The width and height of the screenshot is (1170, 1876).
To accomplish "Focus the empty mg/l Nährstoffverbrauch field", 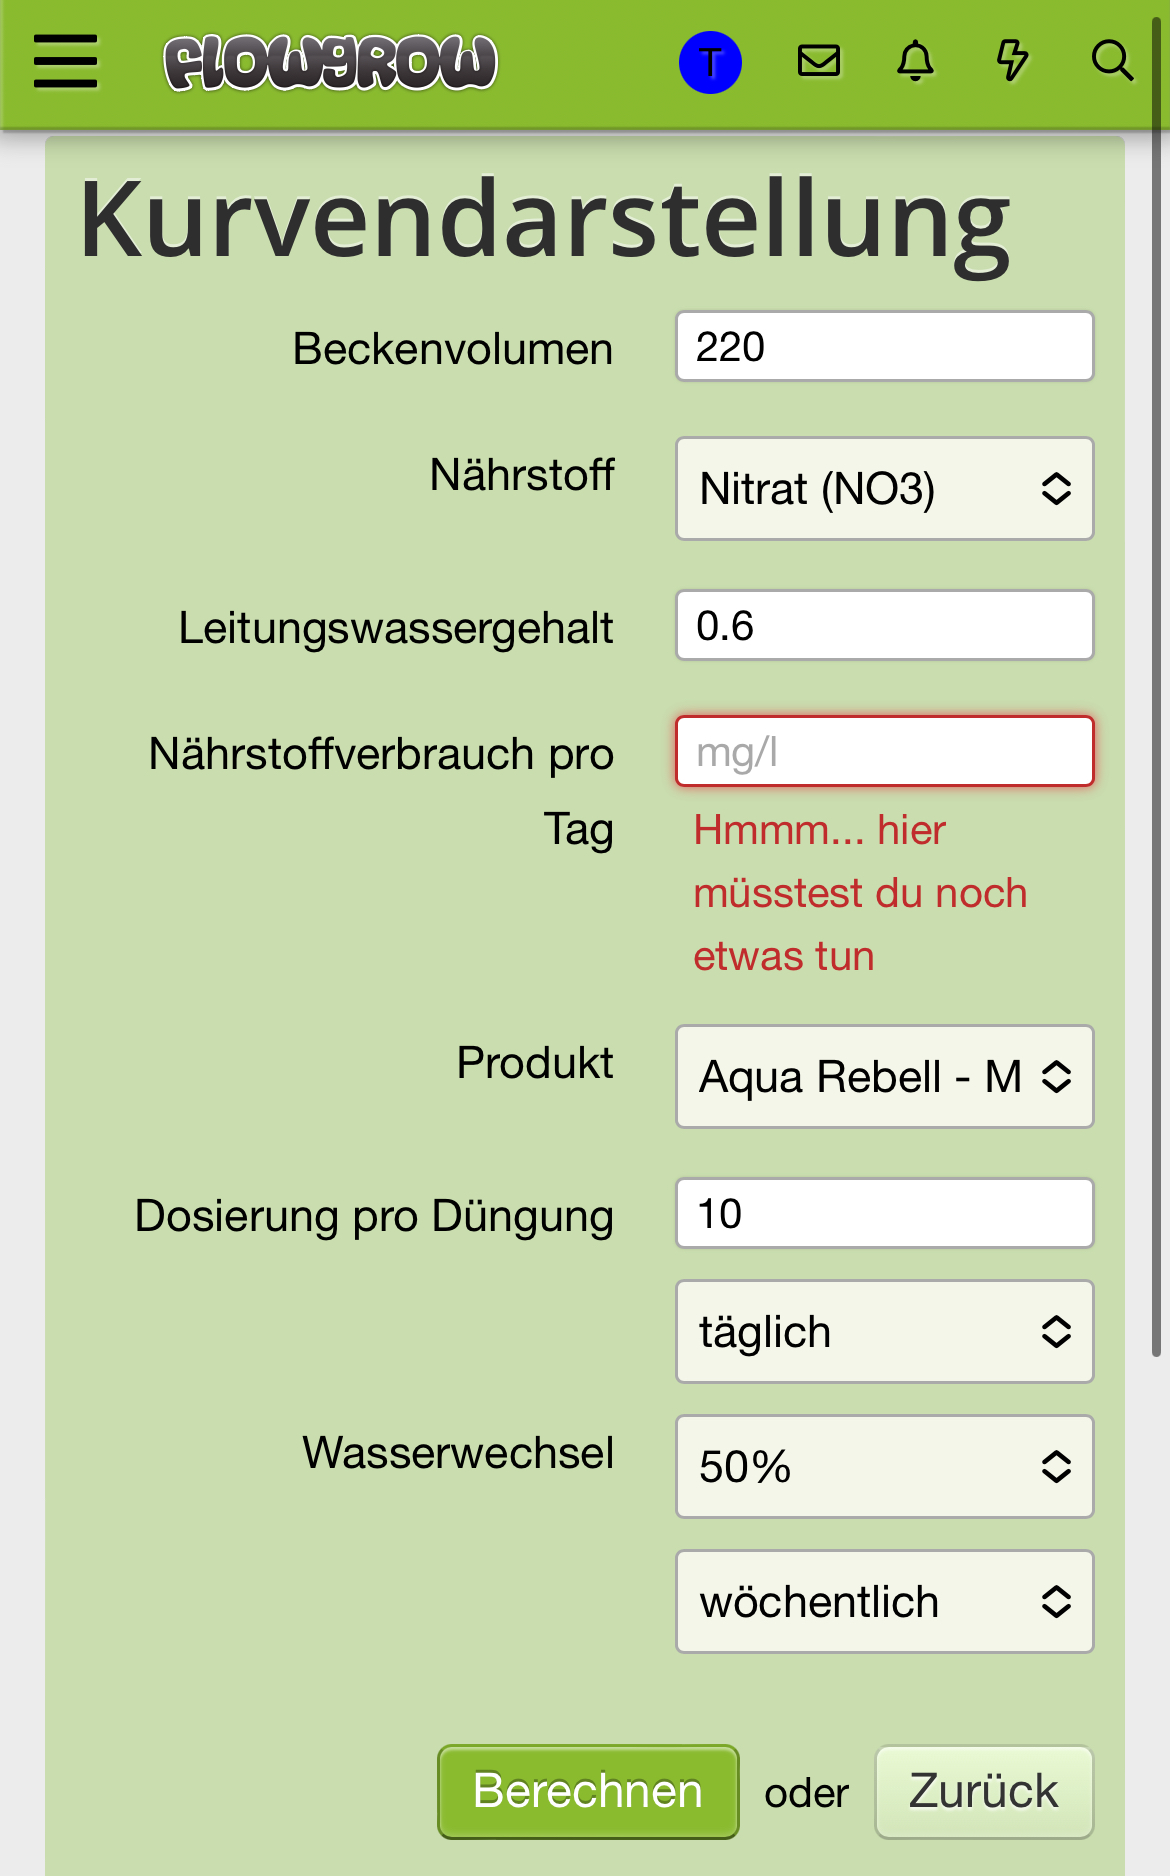I will 885,751.
